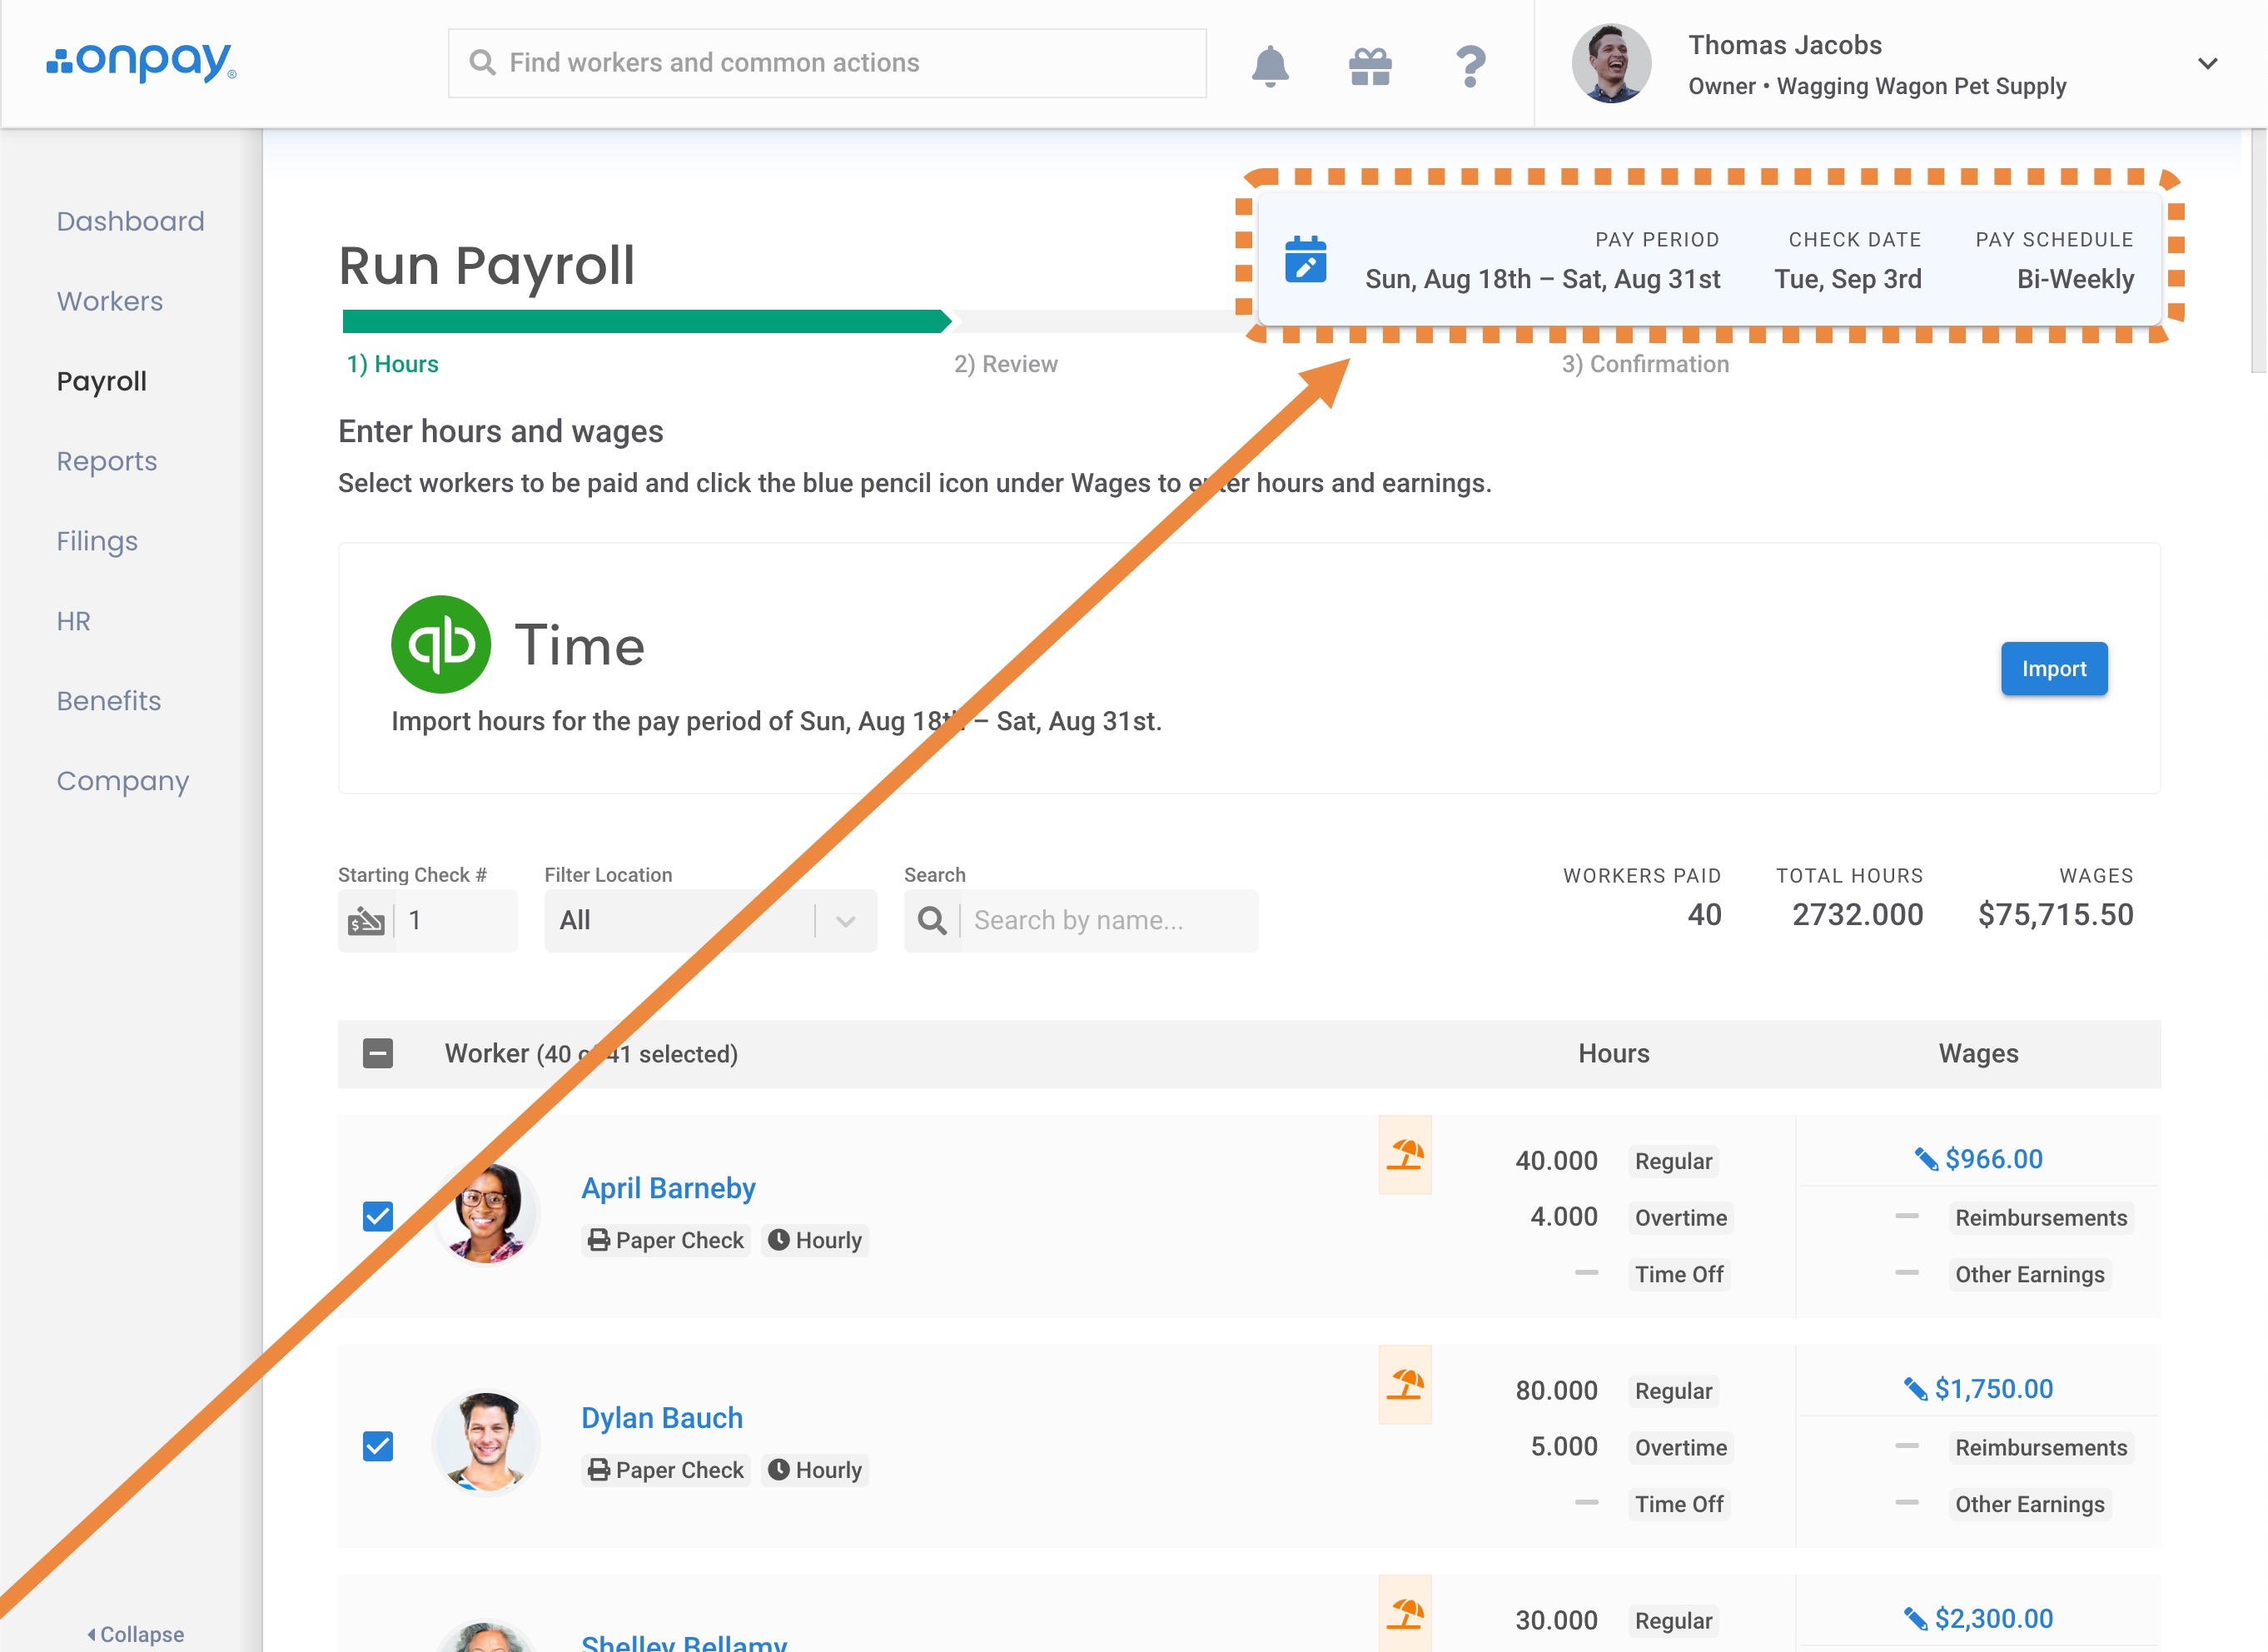Click the blue Import button
The image size is (2268, 1652).
[2053, 668]
